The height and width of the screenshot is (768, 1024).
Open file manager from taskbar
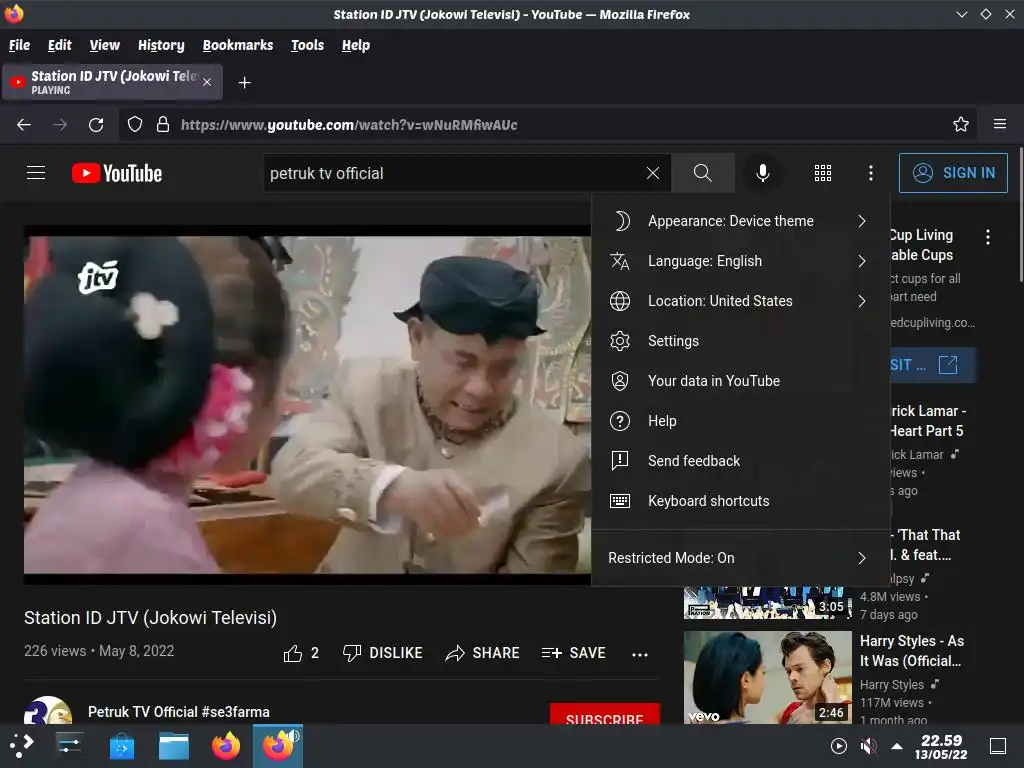pyautogui.click(x=174, y=745)
